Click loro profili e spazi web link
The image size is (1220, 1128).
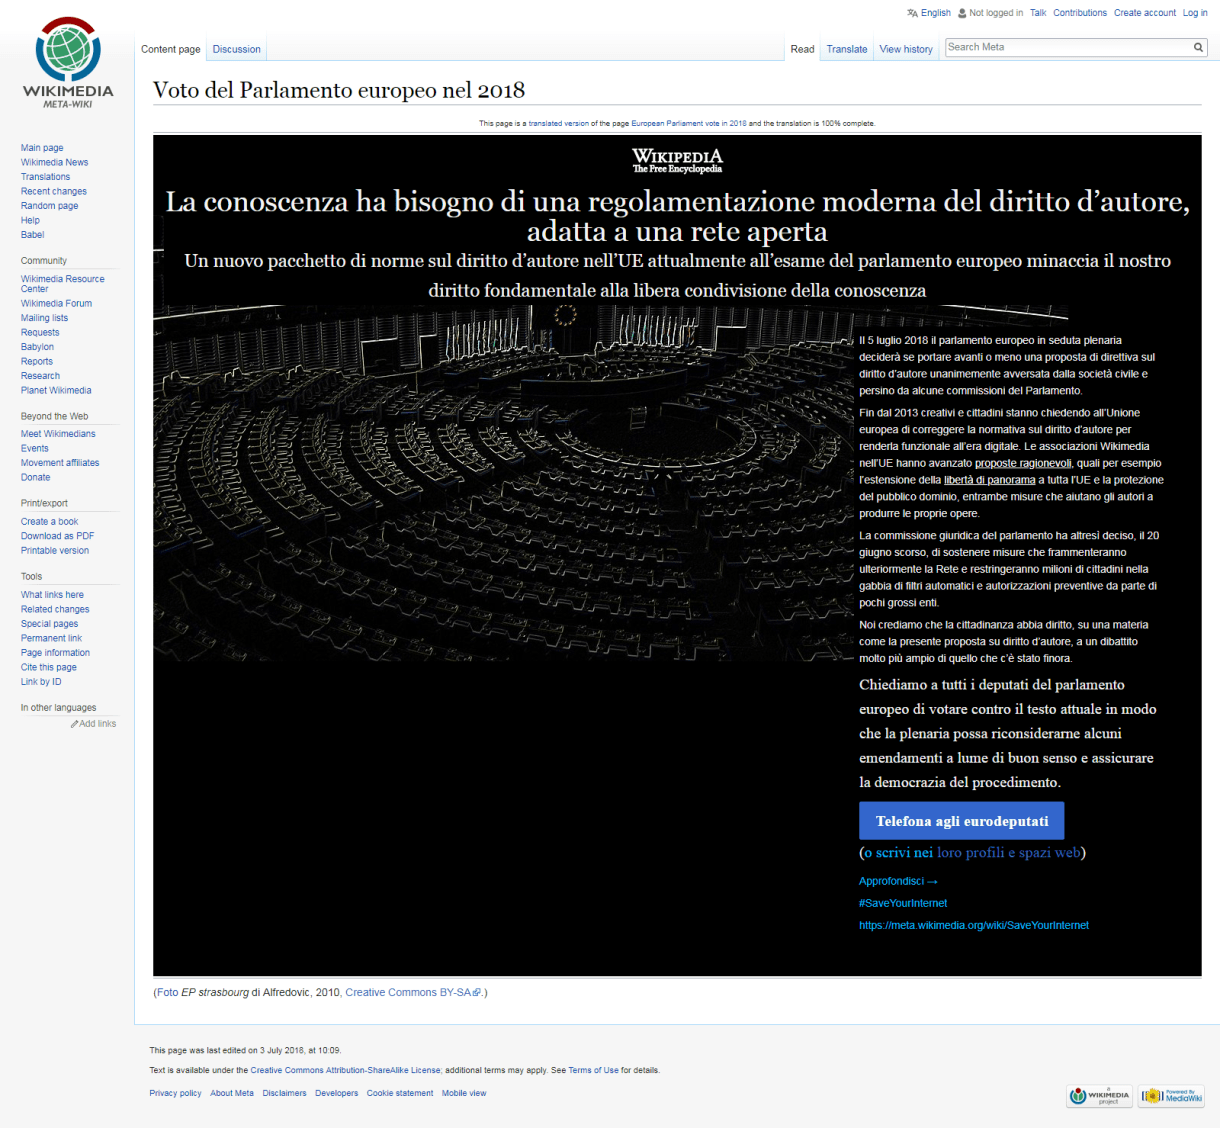1009,853
